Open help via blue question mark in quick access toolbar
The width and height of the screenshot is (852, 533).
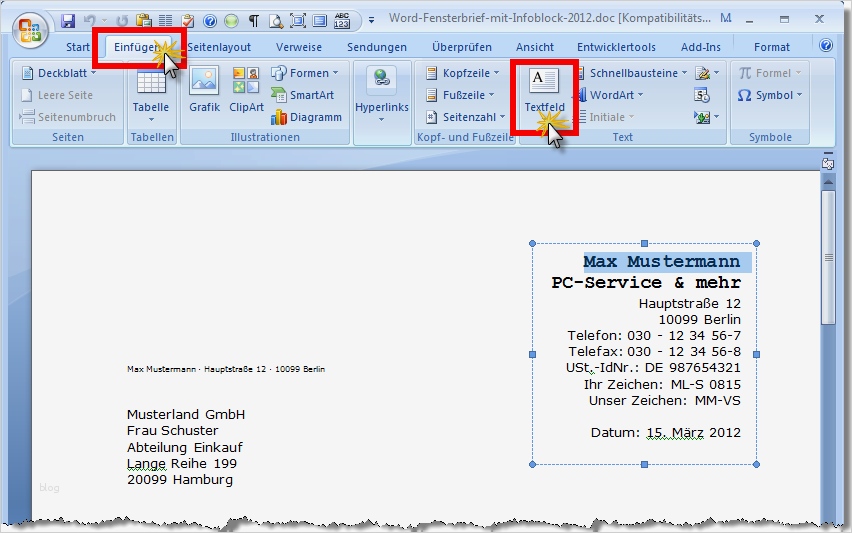coord(210,21)
